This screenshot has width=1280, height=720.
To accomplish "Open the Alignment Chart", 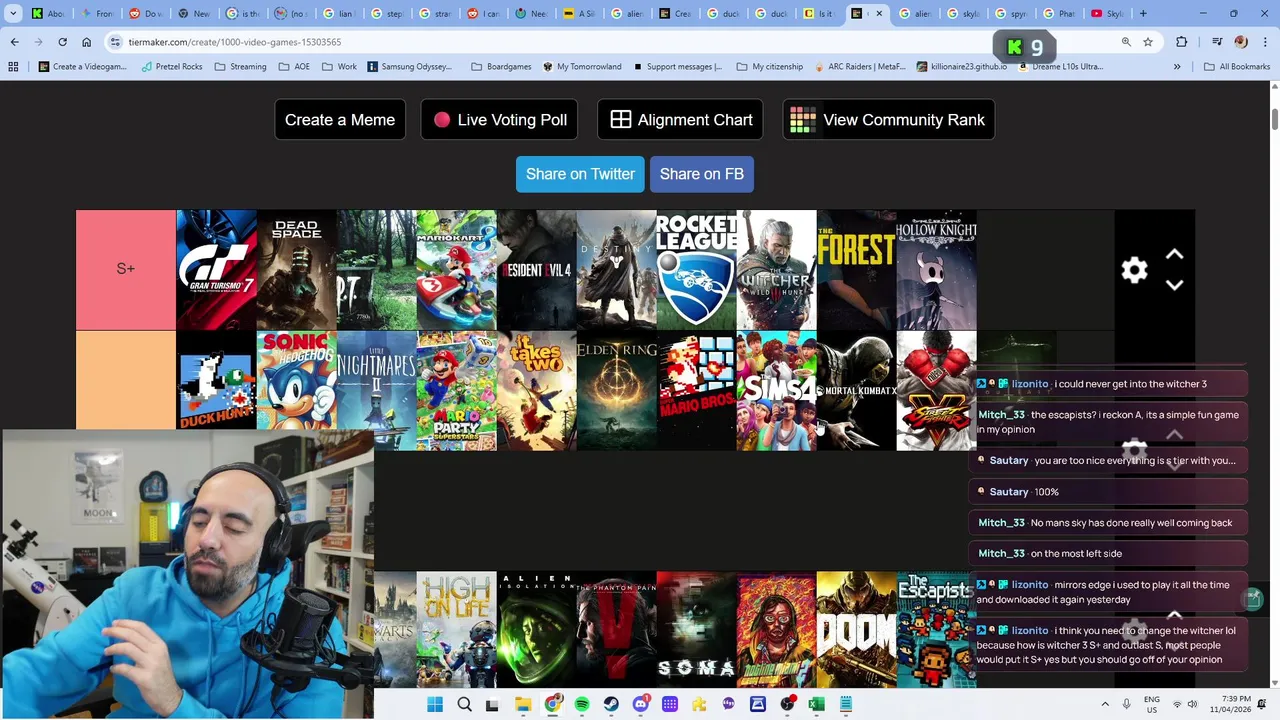I will point(680,120).
